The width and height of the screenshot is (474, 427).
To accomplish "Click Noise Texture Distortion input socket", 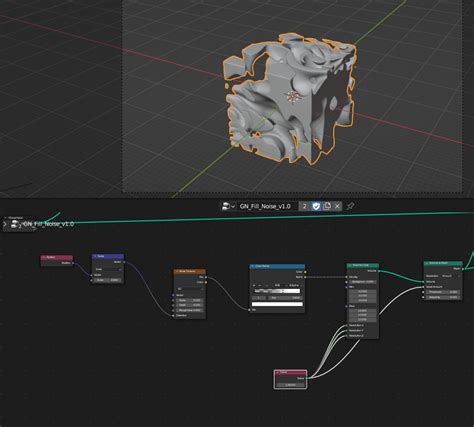I will tap(173, 315).
